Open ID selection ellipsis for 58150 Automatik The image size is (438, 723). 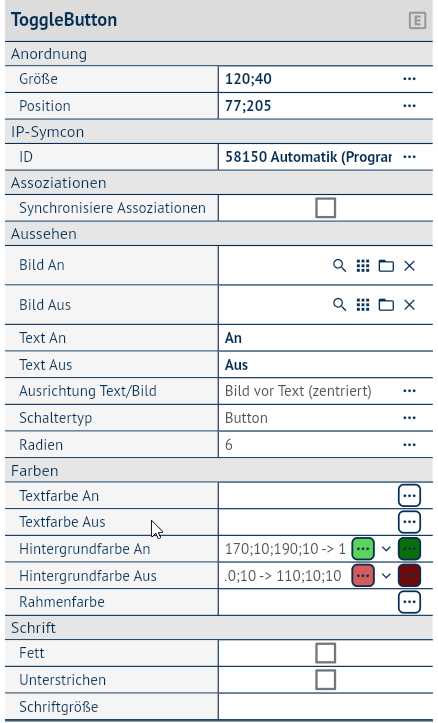(409, 157)
